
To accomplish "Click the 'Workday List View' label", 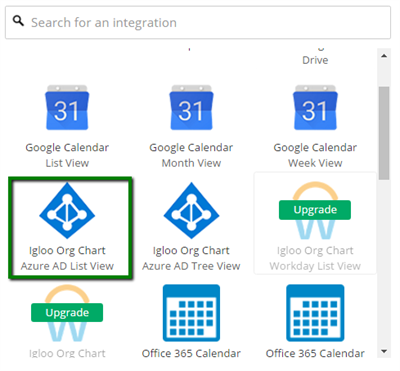I will (315, 266).
